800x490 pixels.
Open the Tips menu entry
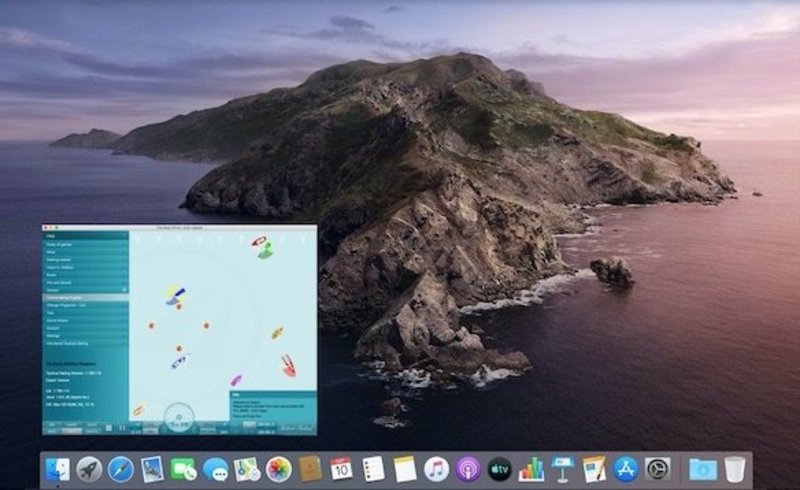point(85,313)
